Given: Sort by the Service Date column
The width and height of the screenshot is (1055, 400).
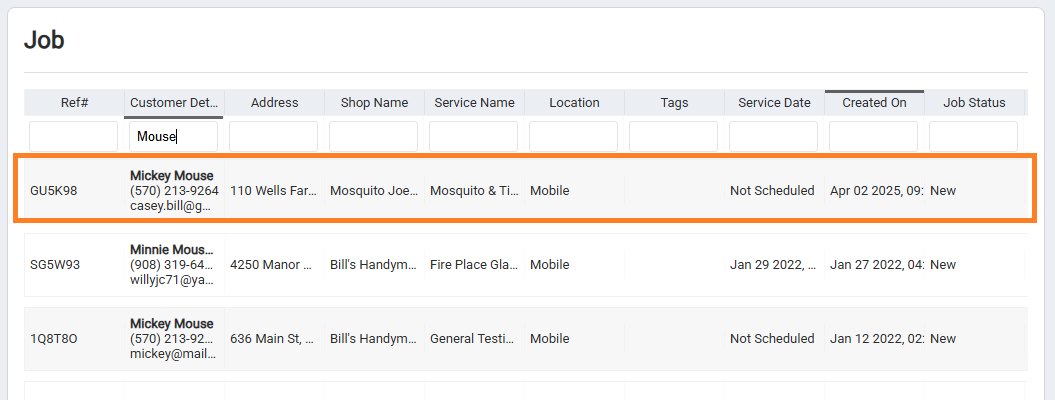Looking at the screenshot, I should click(x=774, y=103).
